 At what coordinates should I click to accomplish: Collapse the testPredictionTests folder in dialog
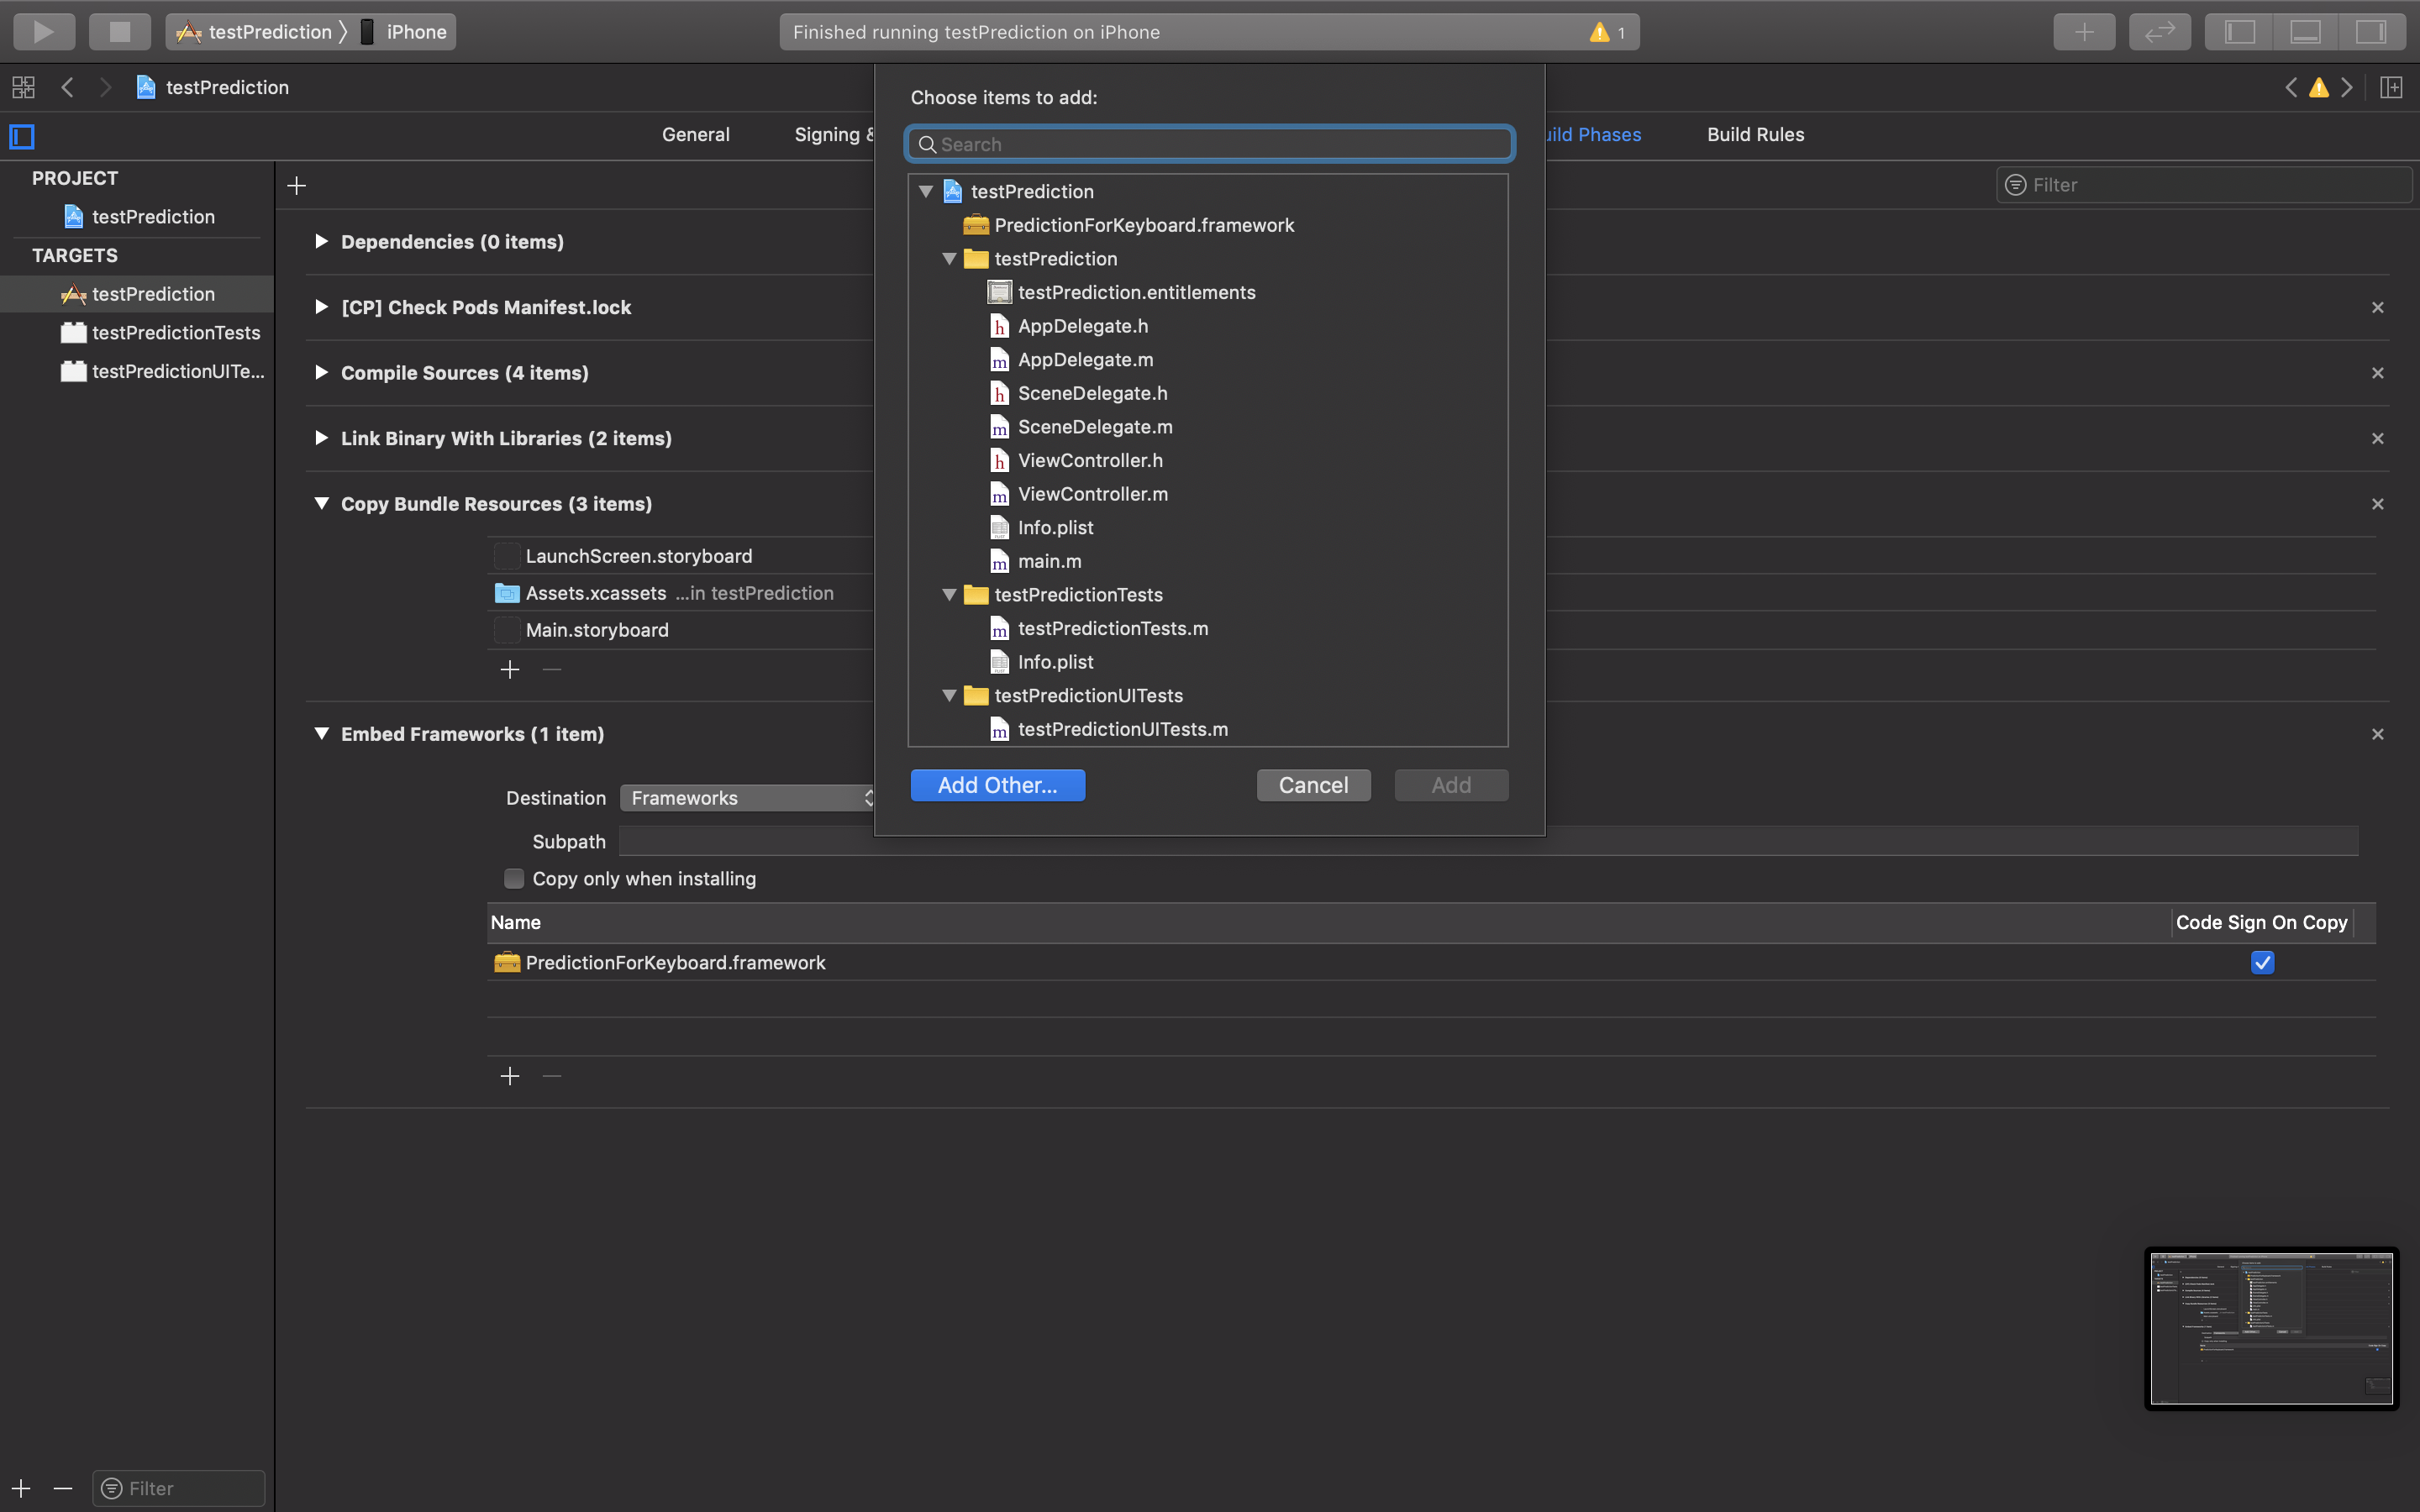coord(949,595)
